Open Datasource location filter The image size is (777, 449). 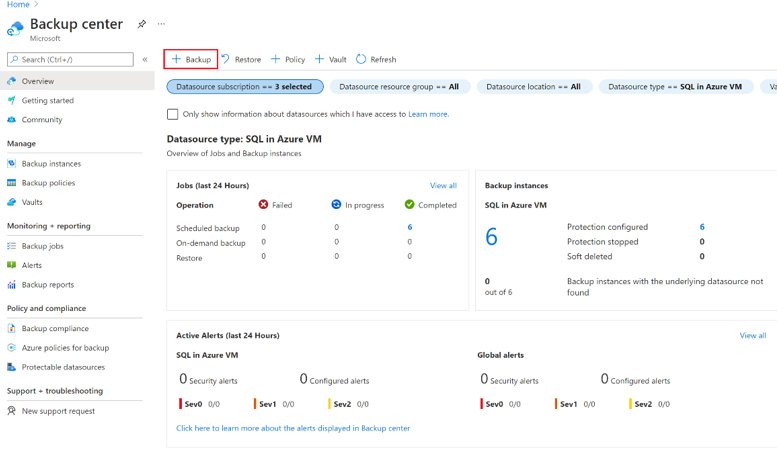pos(534,87)
